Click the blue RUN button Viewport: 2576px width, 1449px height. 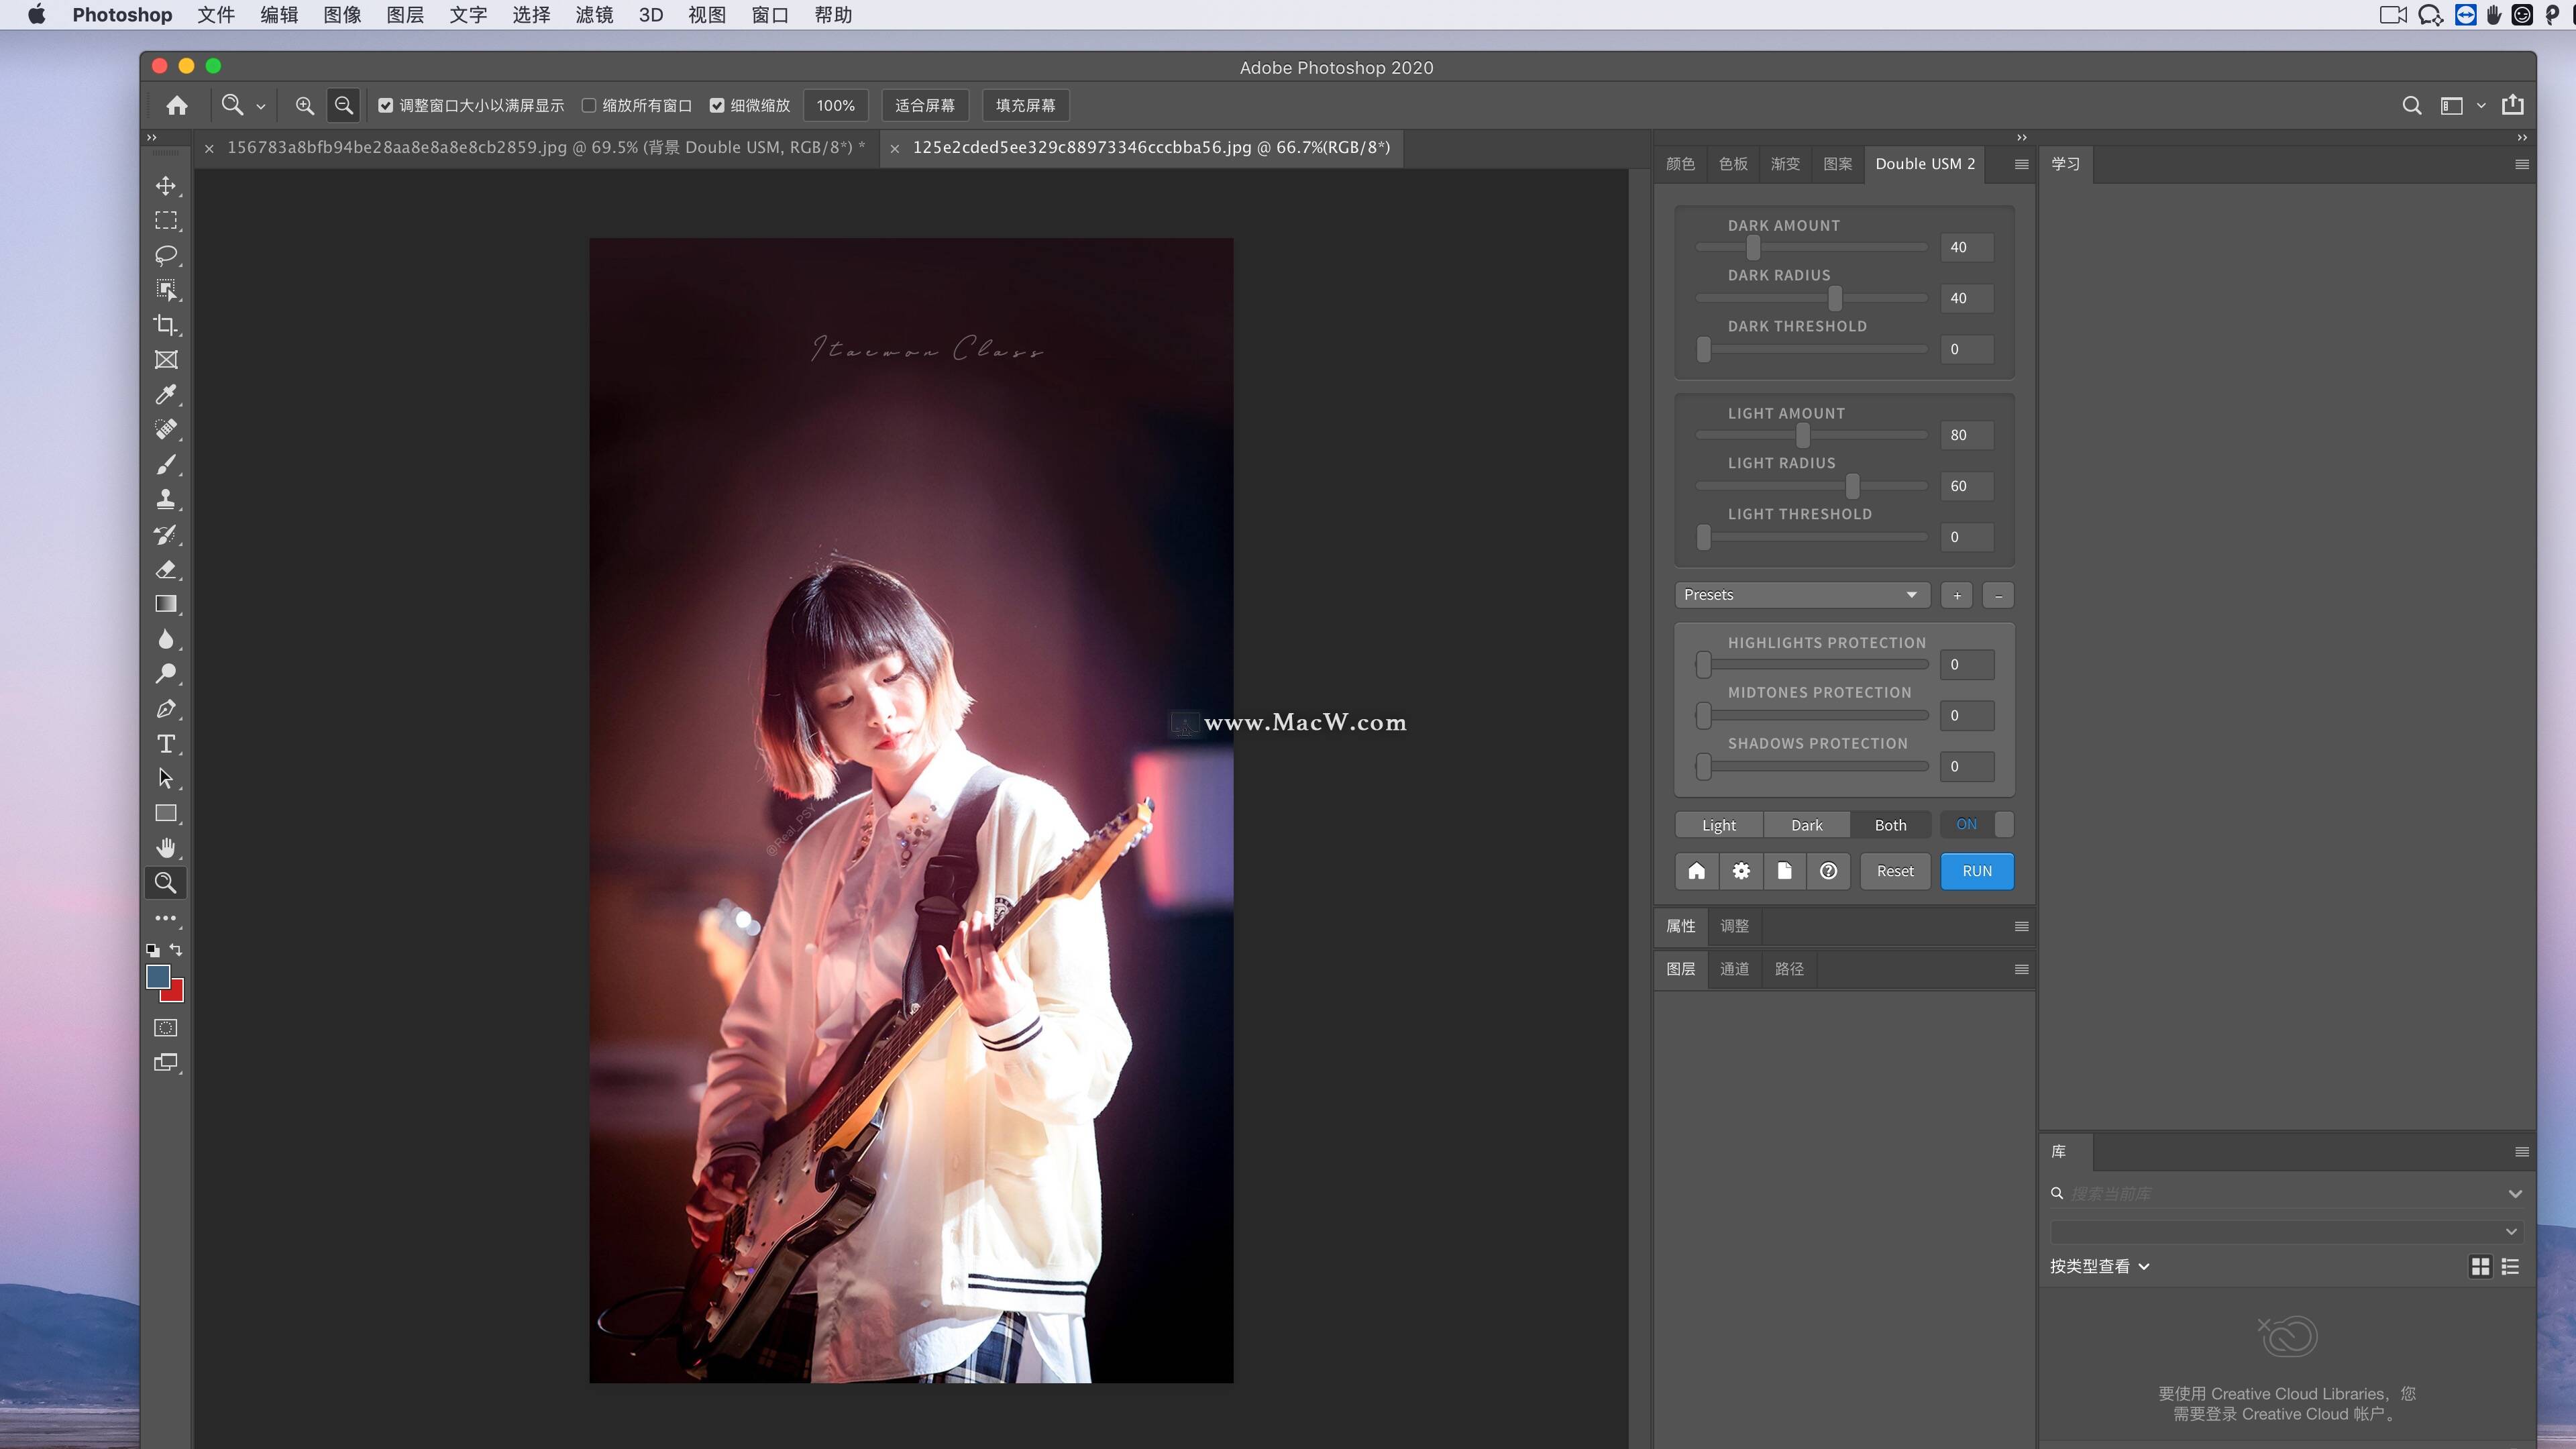[x=1976, y=871]
